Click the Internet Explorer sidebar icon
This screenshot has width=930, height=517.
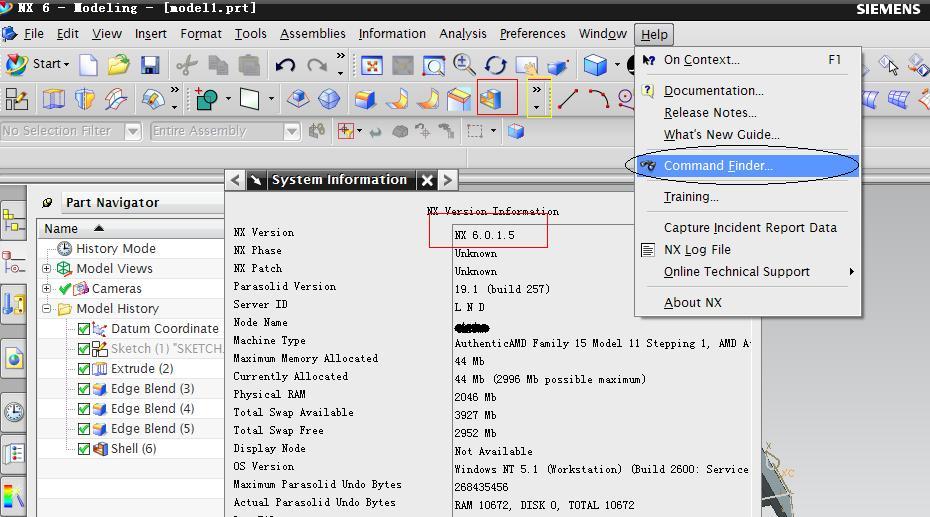pos(14,359)
